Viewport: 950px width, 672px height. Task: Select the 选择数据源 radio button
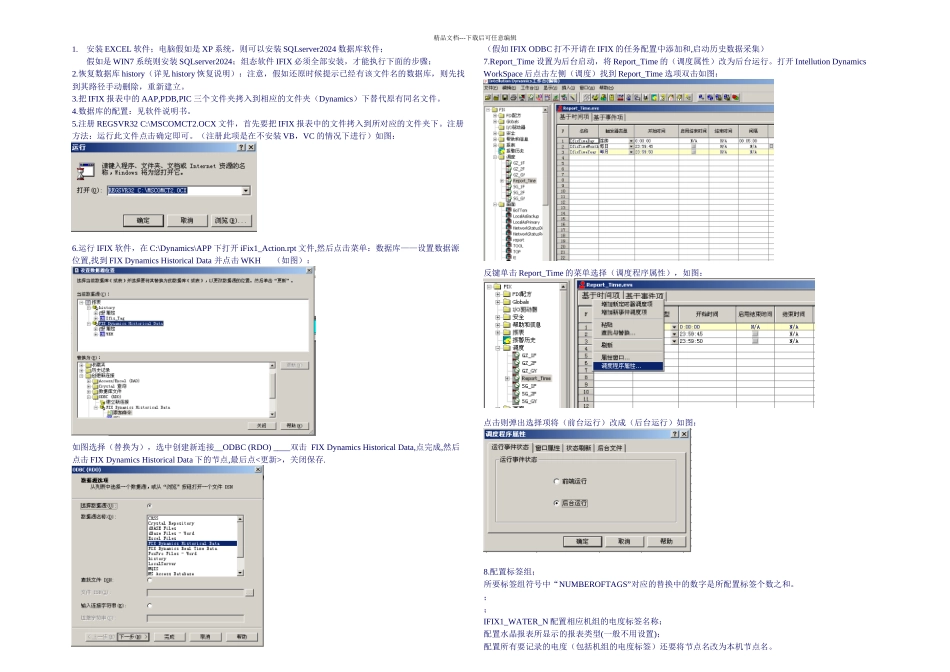click(x=150, y=505)
